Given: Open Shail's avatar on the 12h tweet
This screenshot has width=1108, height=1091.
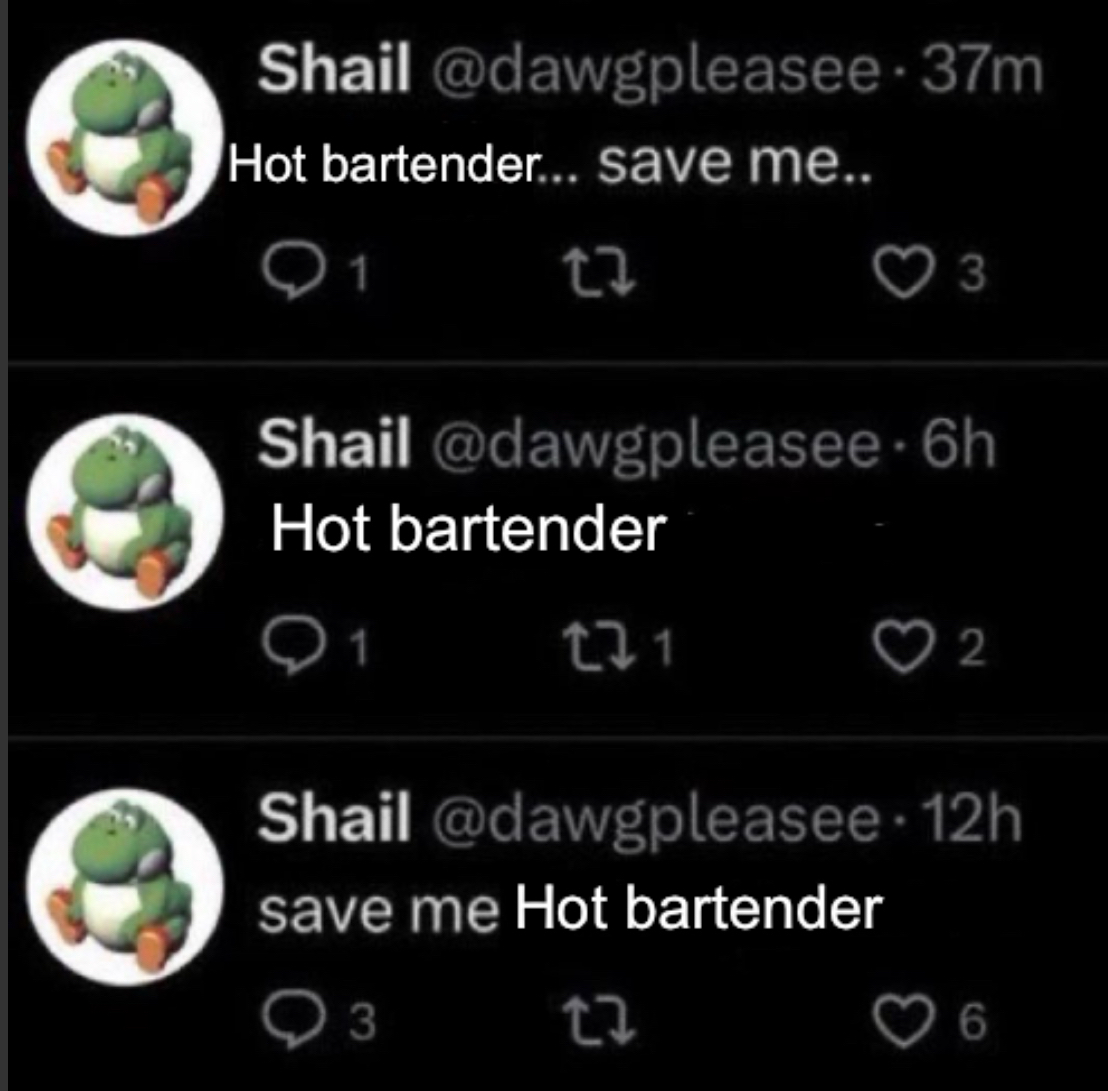Looking at the screenshot, I should (x=125, y=887).
